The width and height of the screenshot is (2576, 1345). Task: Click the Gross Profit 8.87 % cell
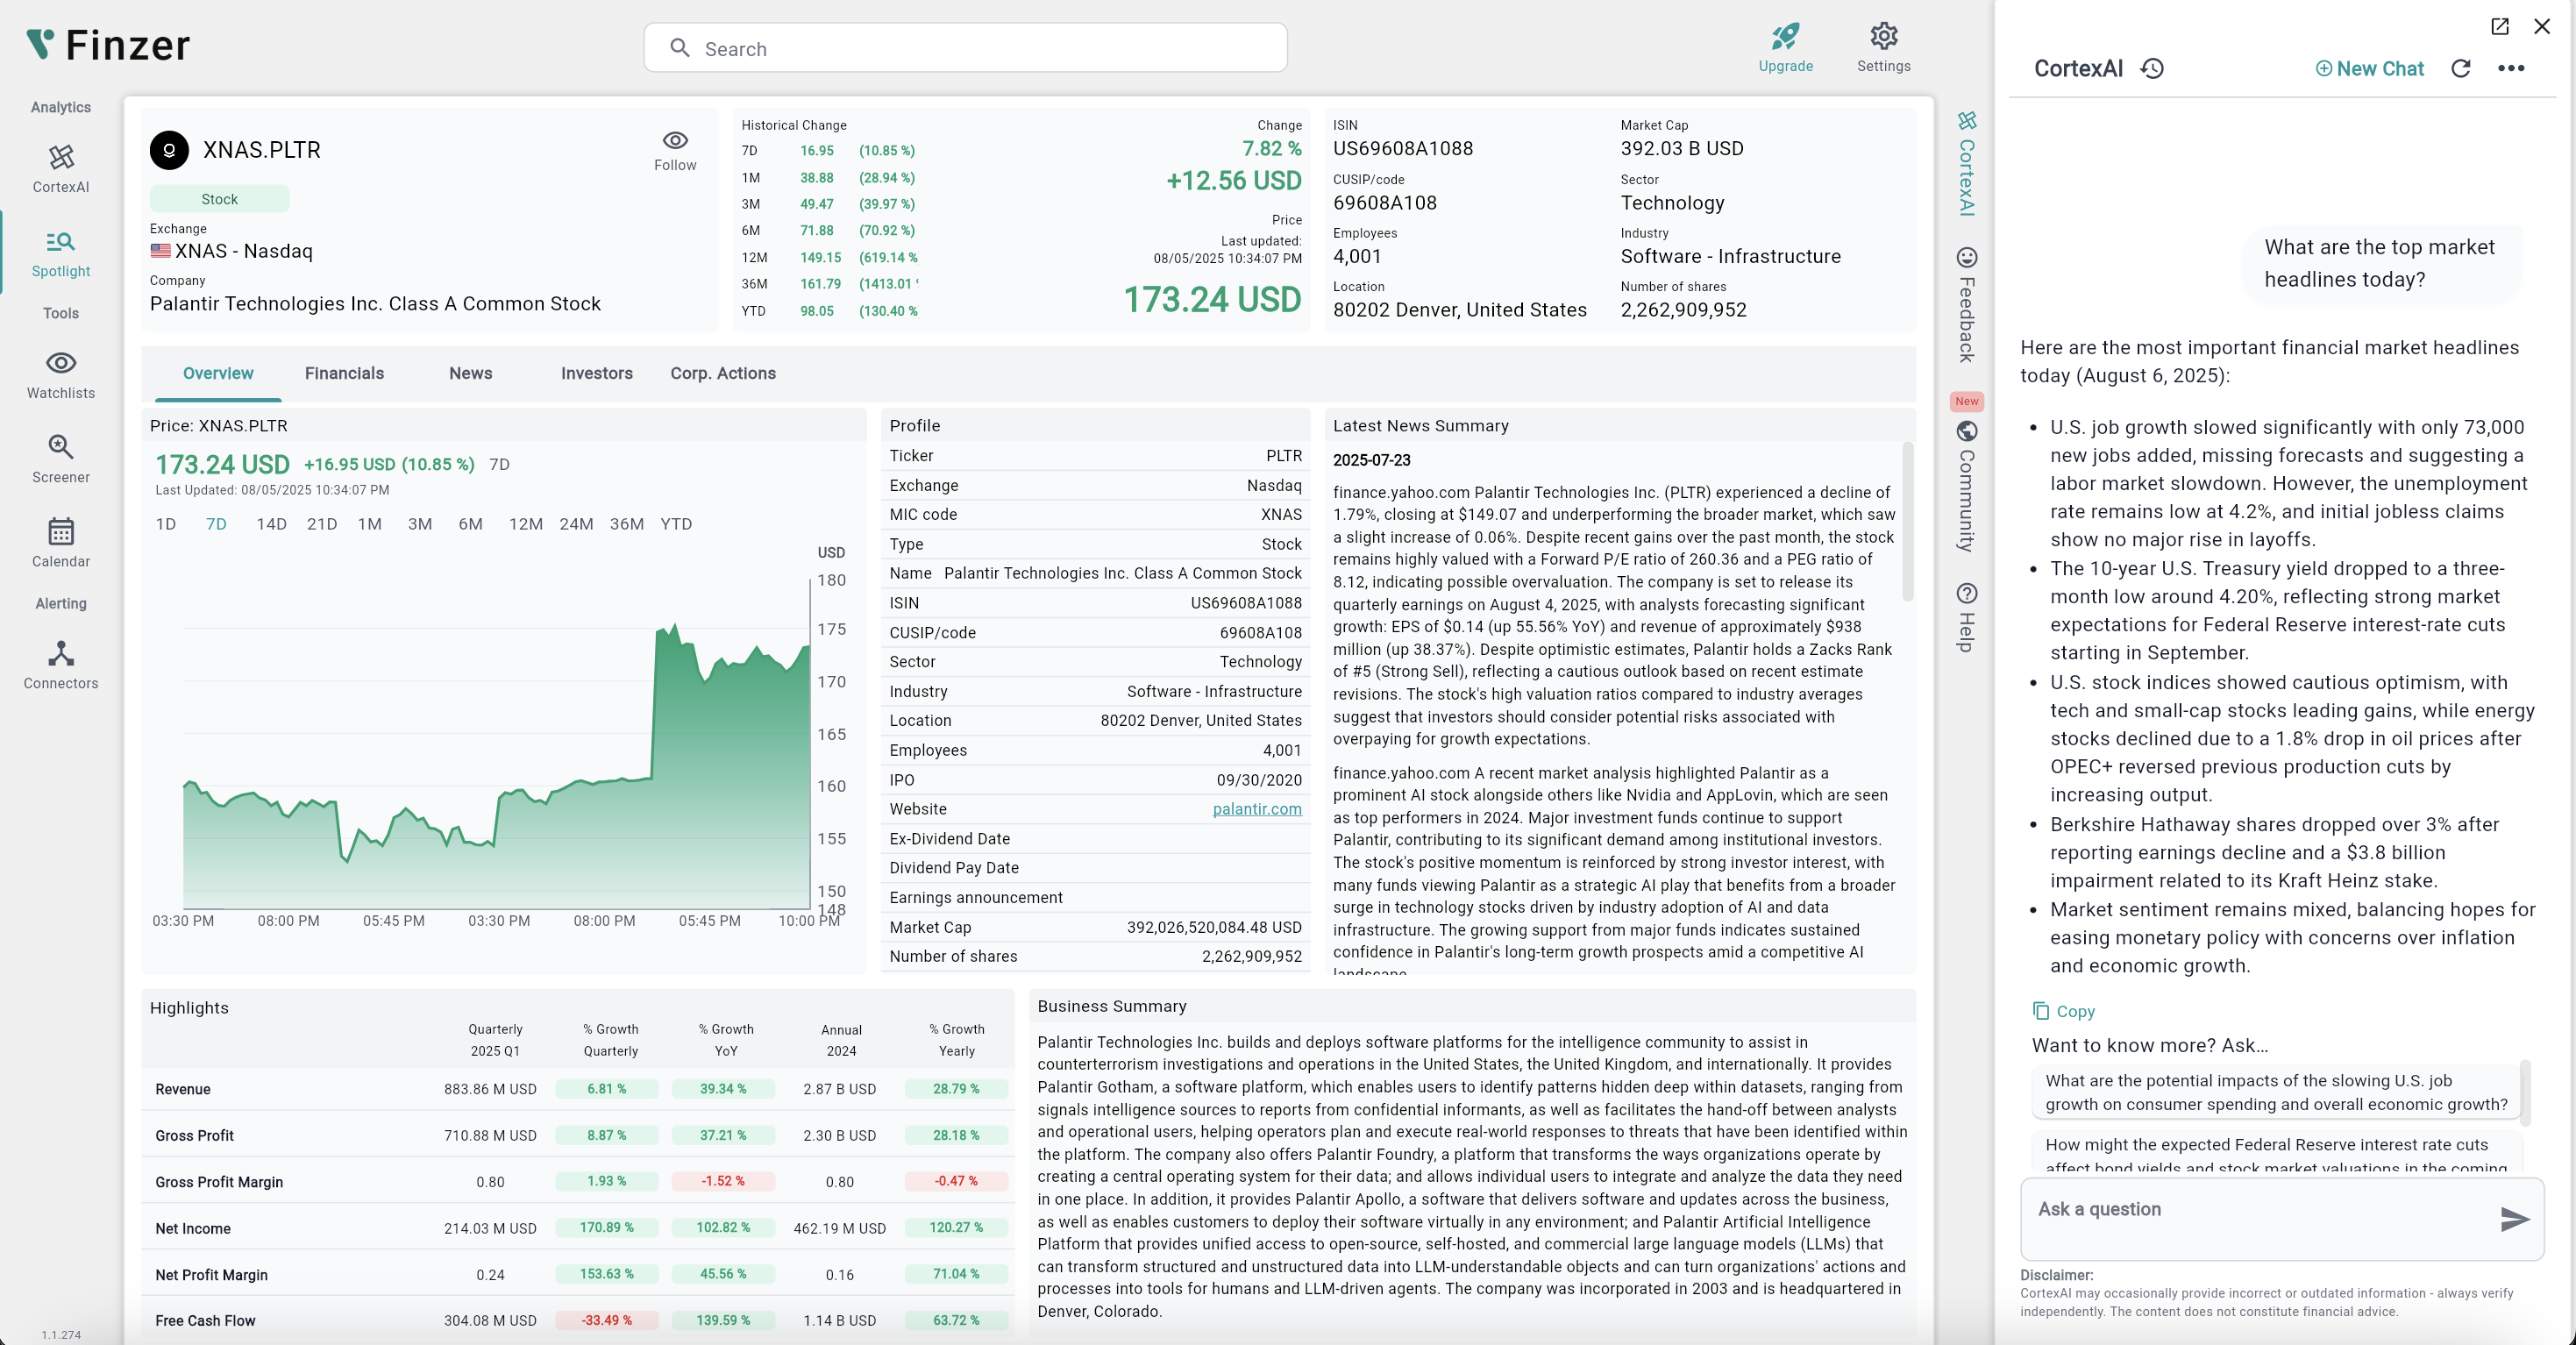[x=607, y=1135]
